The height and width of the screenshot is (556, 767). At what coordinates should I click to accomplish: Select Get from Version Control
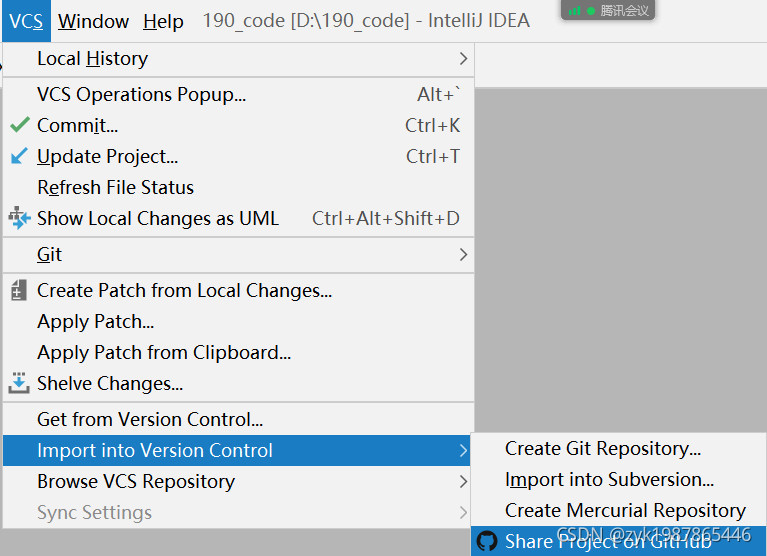238,419
